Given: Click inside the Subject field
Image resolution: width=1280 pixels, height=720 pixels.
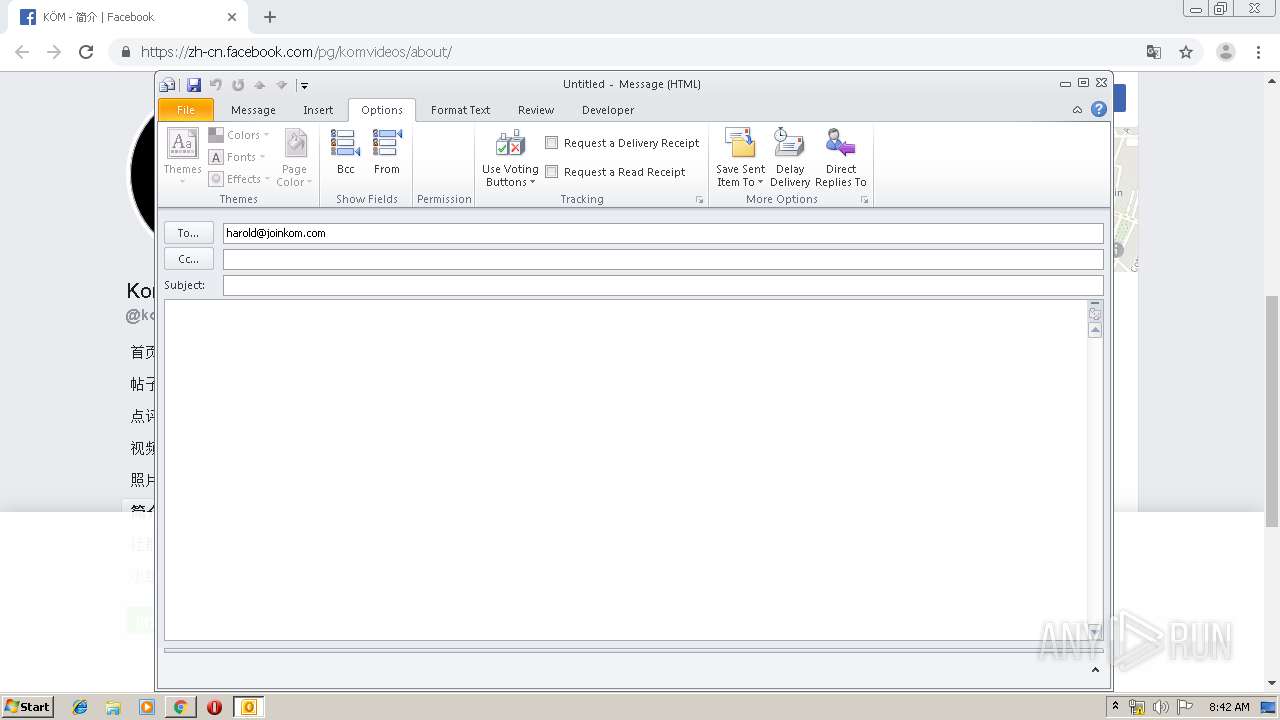Looking at the screenshot, I should (x=663, y=286).
